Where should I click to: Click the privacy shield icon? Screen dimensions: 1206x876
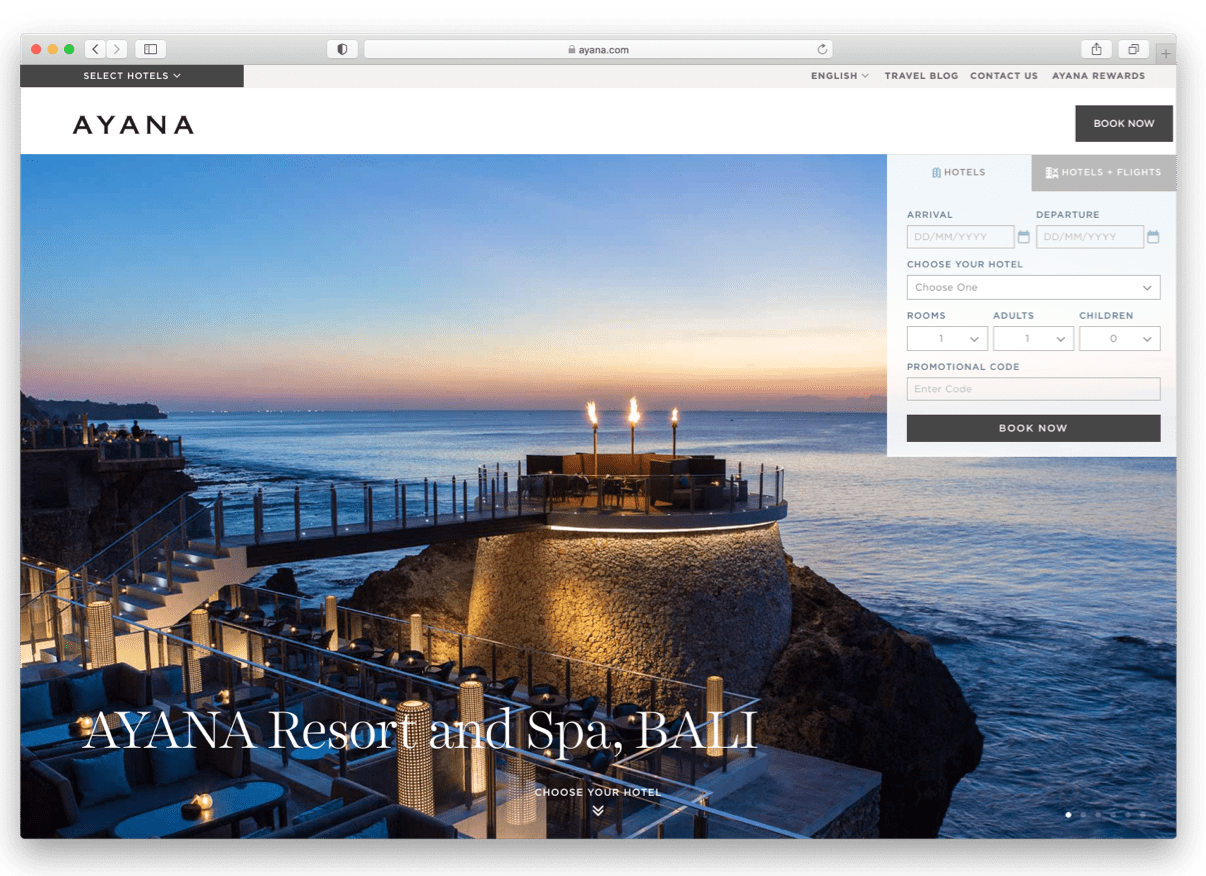tap(342, 49)
